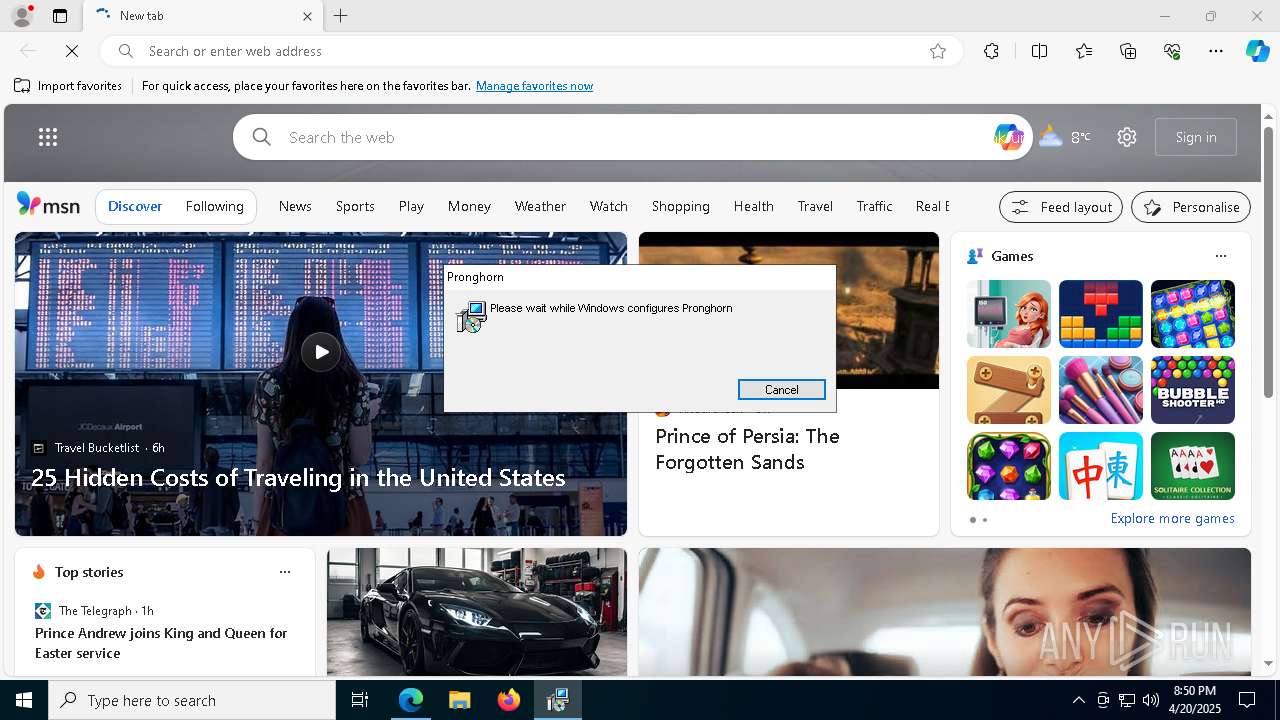
Task: Open the Watch menu item
Action: 608,206
